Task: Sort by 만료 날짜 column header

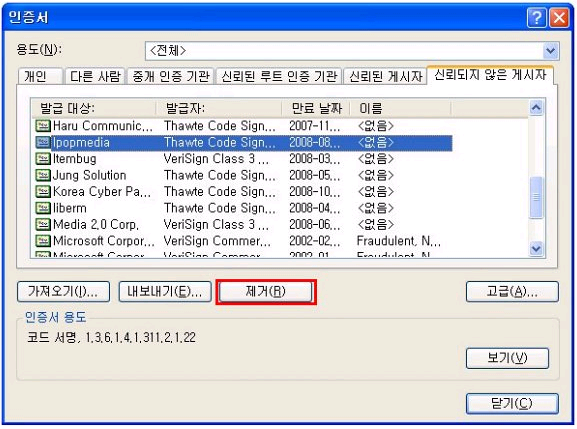Action: point(316,108)
